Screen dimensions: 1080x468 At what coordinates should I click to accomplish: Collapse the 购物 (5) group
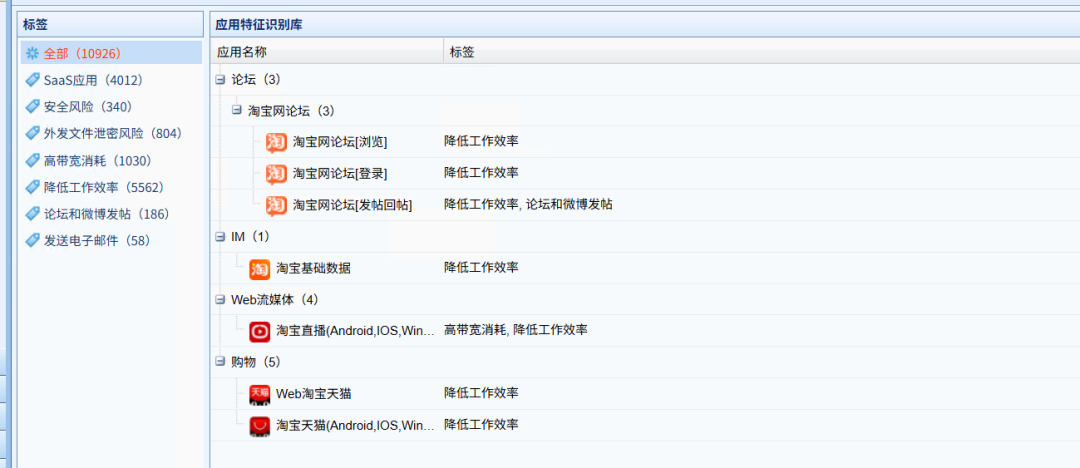(x=220, y=361)
